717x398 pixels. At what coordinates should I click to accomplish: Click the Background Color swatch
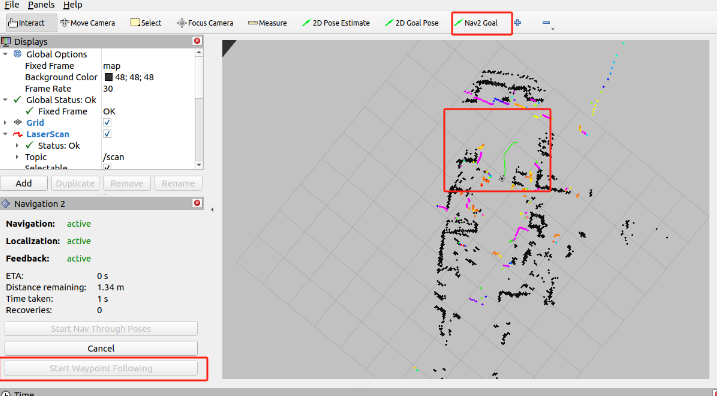coord(108,77)
